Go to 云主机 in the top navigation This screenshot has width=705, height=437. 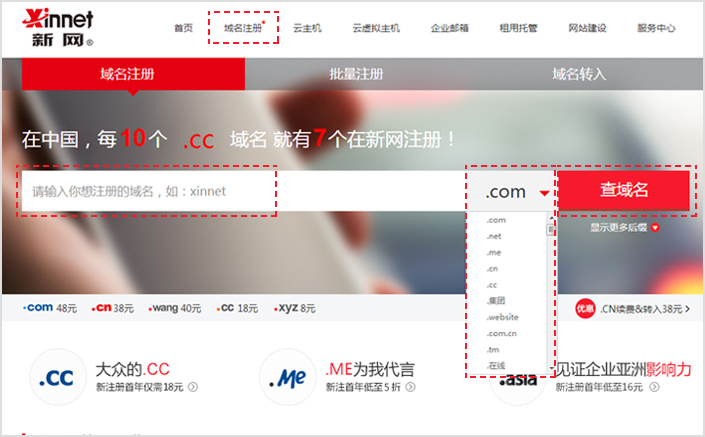[308, 28]
